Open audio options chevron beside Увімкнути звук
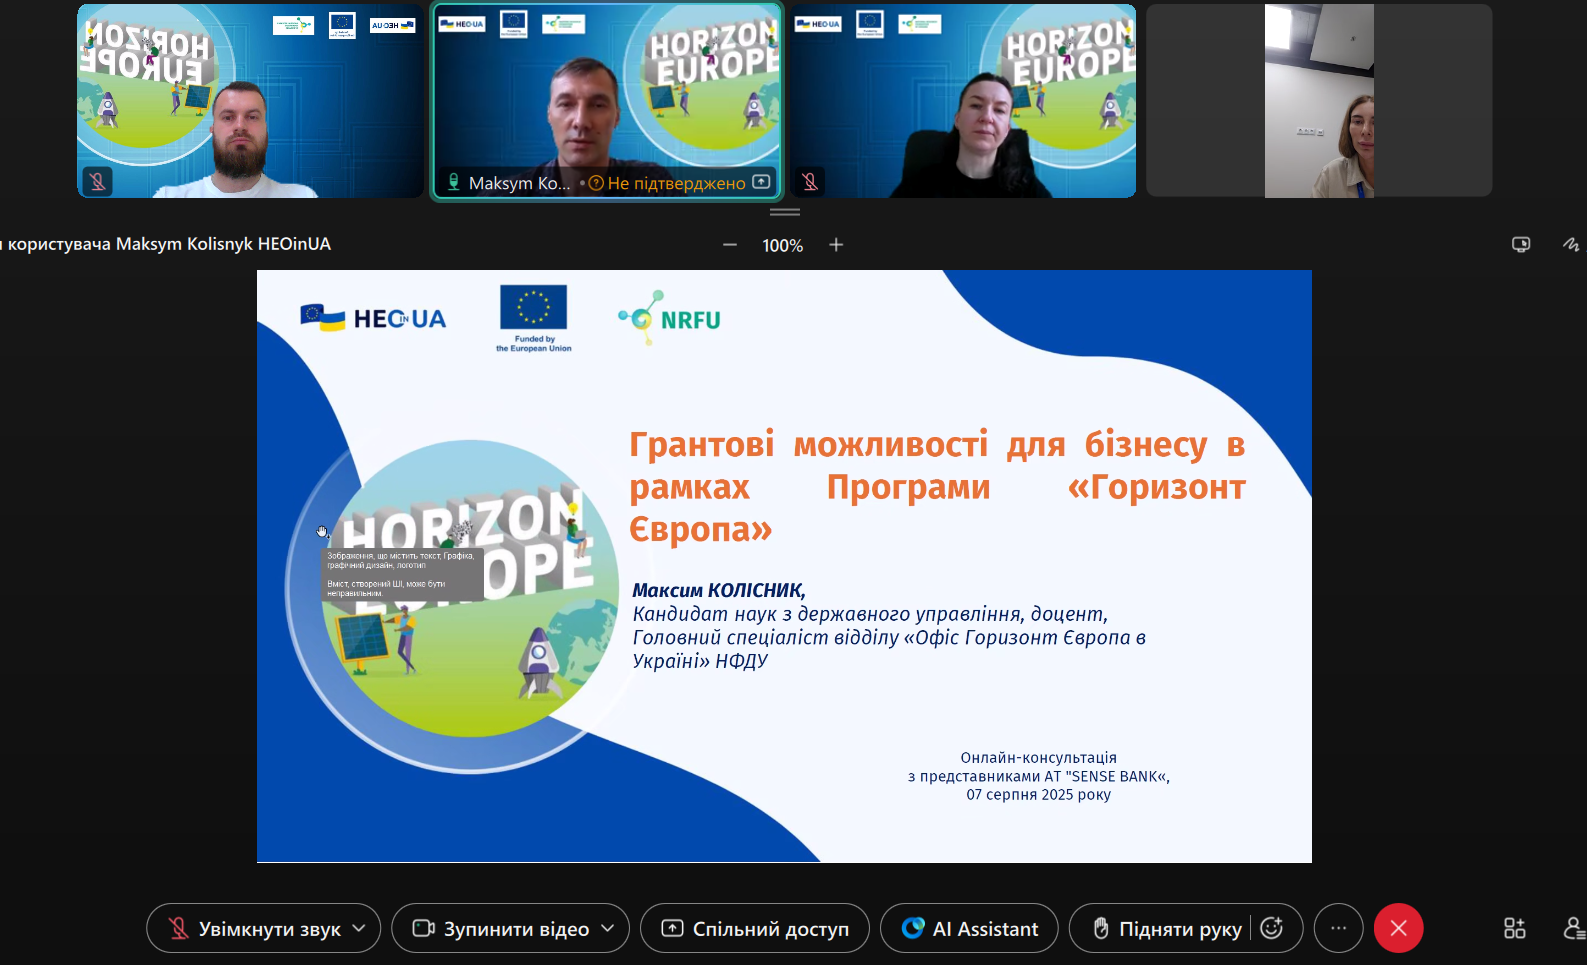Screen dimensions: 1587x965 click(359, 929)
